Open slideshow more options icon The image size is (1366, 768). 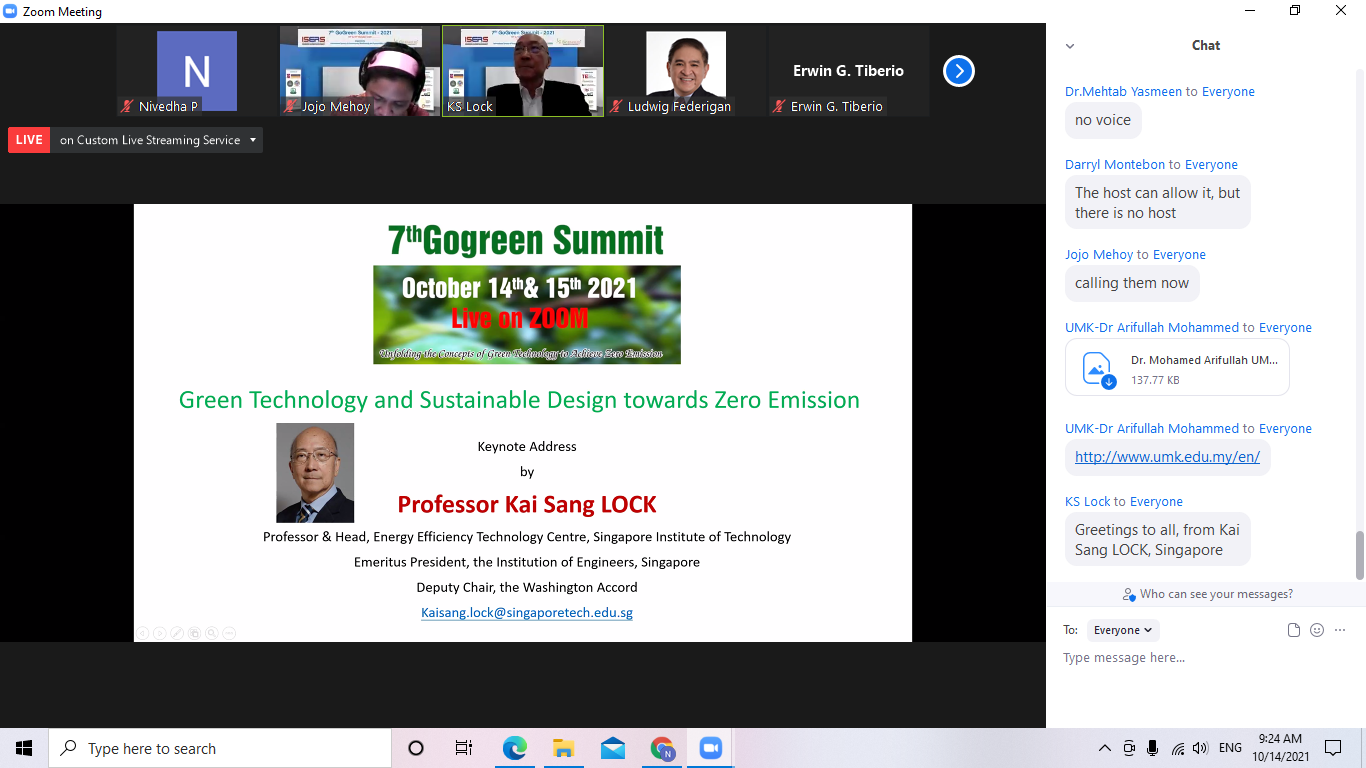point(229,632)
